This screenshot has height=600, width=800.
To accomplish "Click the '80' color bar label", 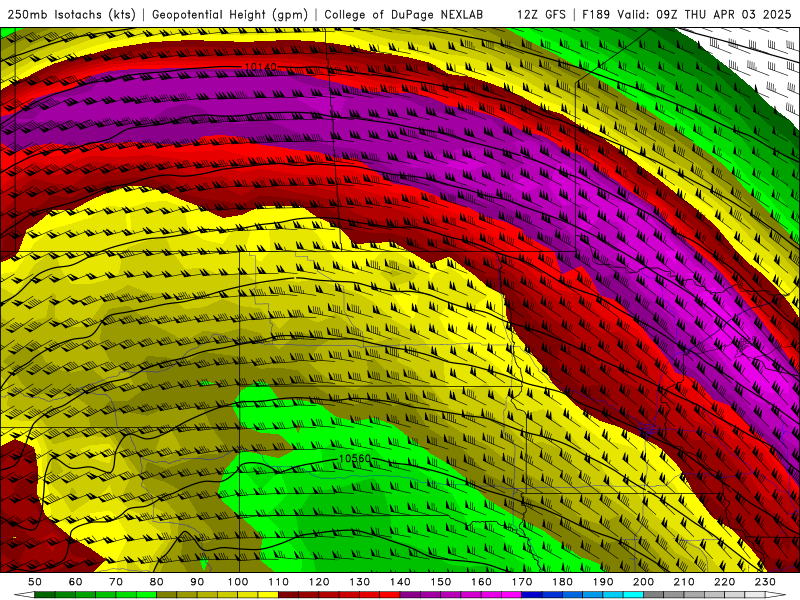I will pyautogui.click(x=157, y=582).
